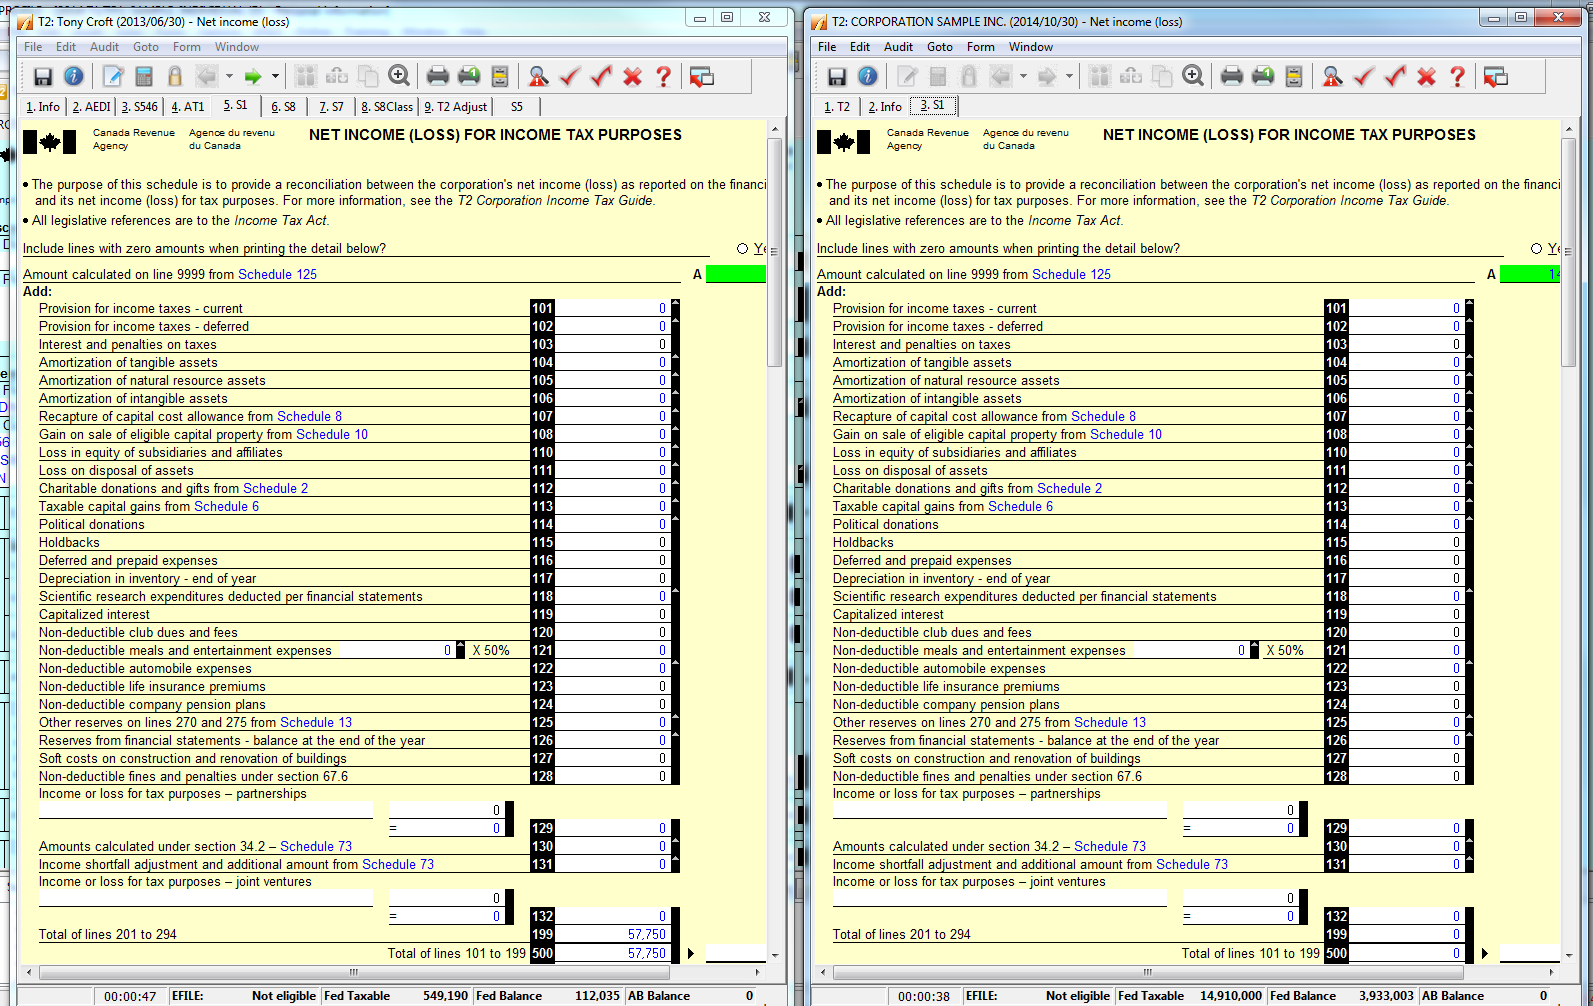This screenshot has width=1593, height=1006.
Task: Click the red question mark in CORPORATION SAMPLE window
Action: click(1457, 76)
